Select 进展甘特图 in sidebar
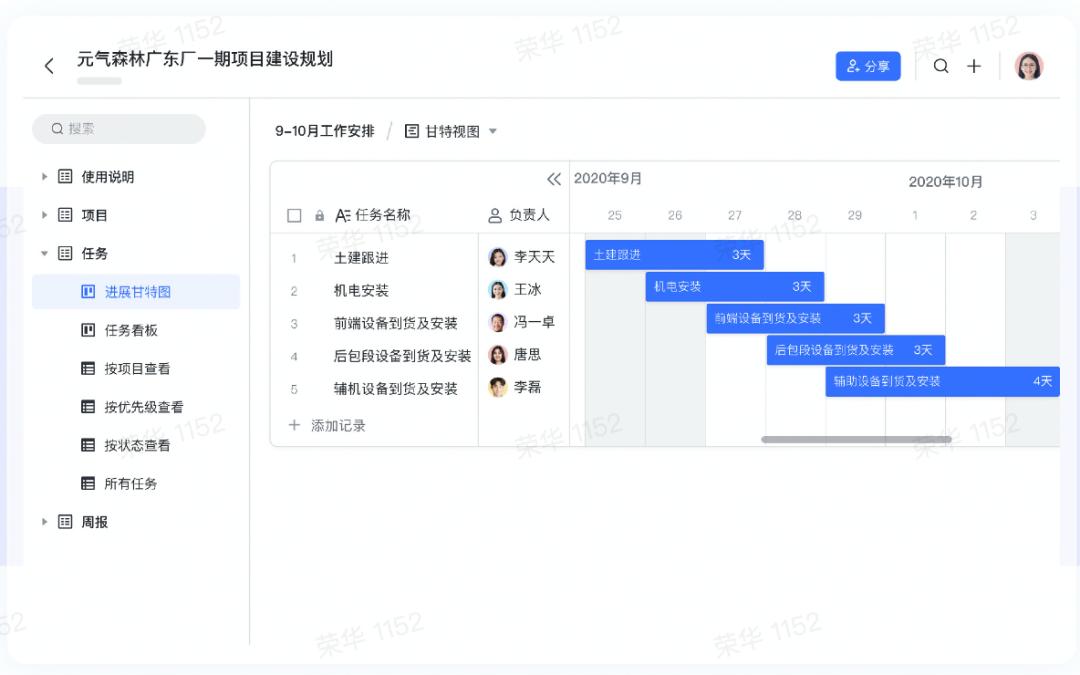Screen dimensions: 1080x675 pyautogui.click(x=137, y=292)
